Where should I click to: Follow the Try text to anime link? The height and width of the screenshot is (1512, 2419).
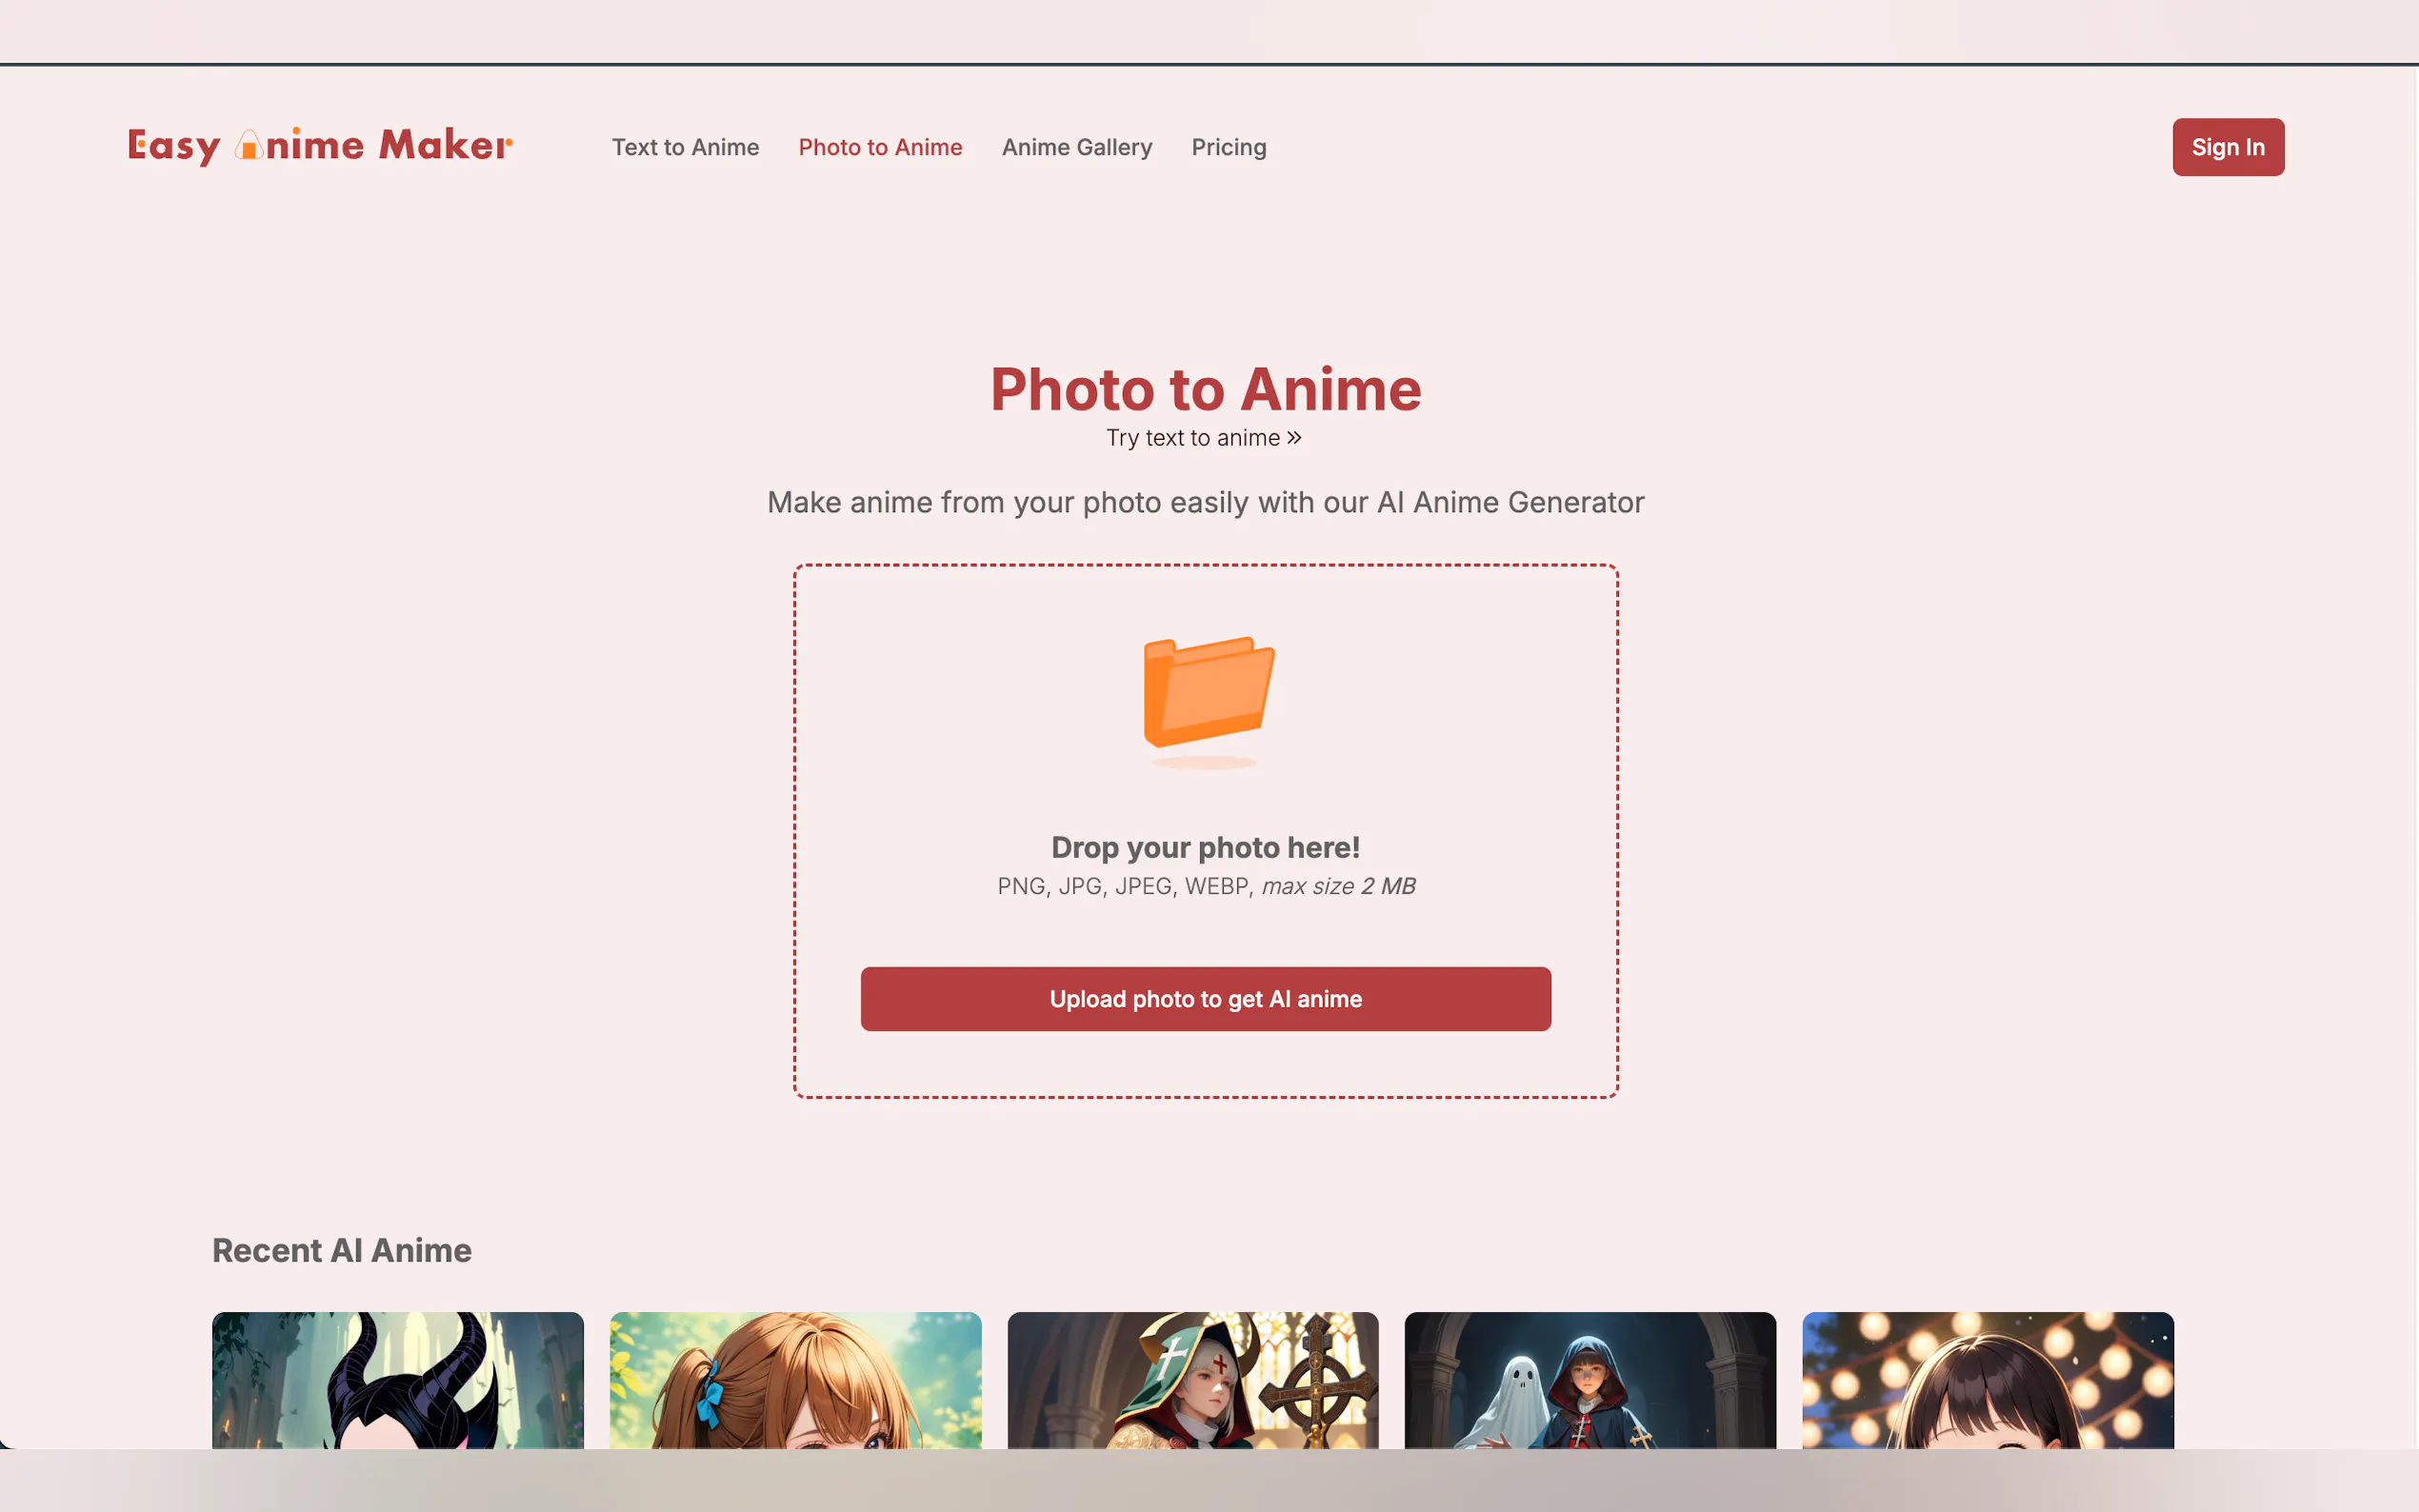[x=1192, y=438]
